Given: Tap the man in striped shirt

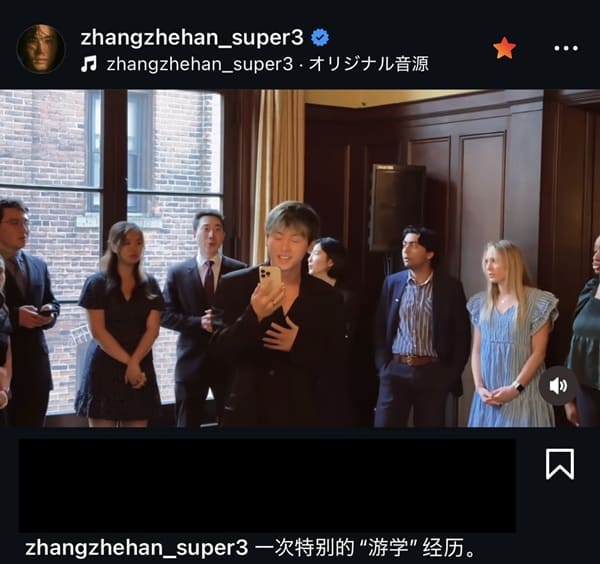Looking at the screenshot, I should [x=419, y=325].
